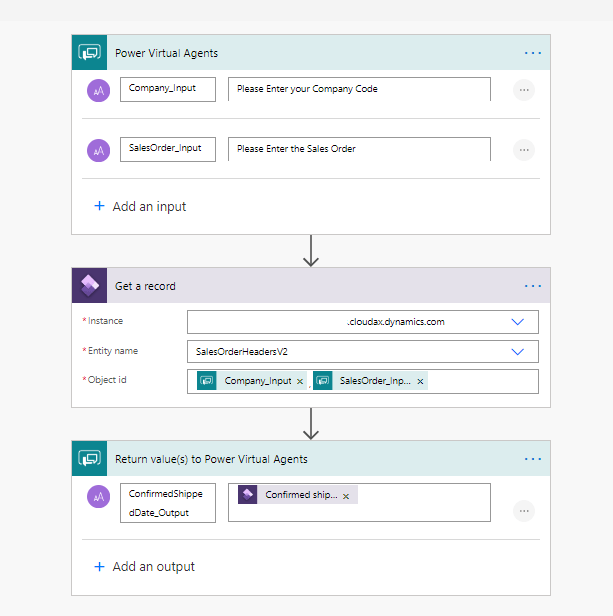613x616 pixels.
Task: Remove the Confirmed ship token from output
Action: pos(346,496)
